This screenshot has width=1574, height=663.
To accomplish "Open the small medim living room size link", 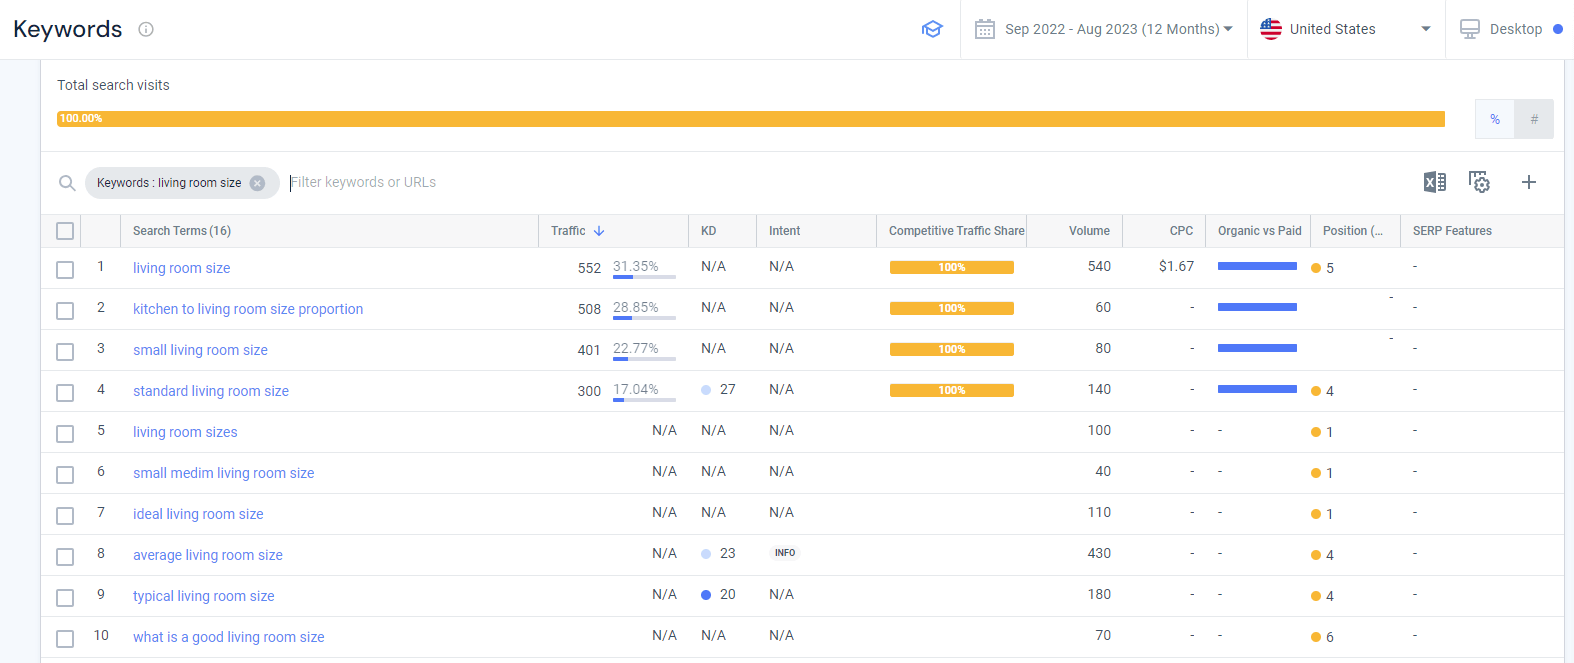I will (223, 473).
